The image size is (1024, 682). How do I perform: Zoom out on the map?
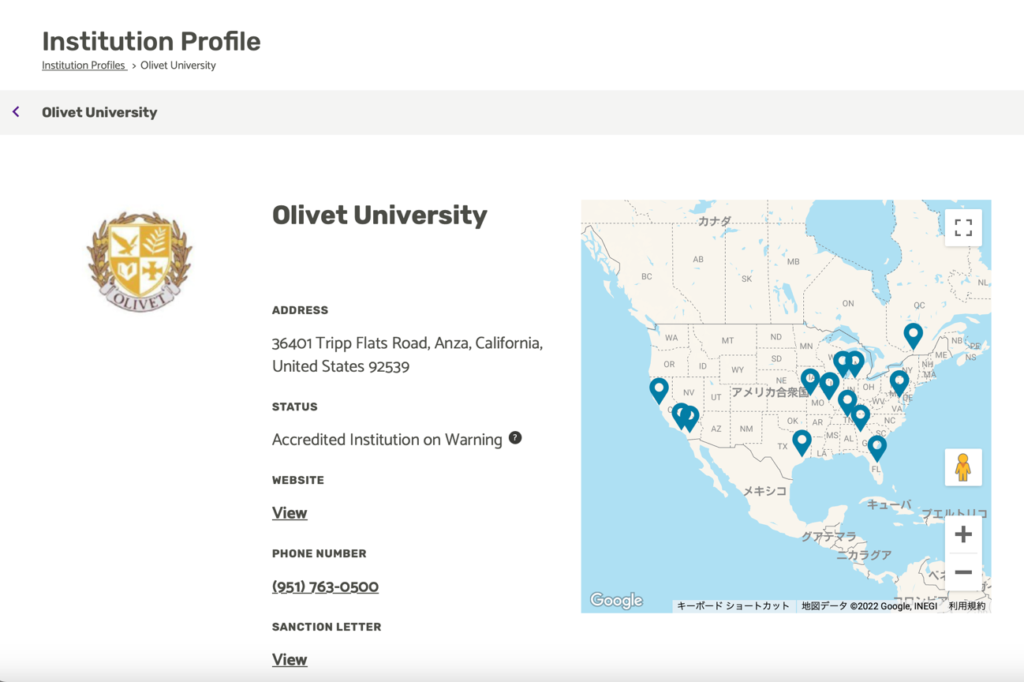click(x=963, y=572)
